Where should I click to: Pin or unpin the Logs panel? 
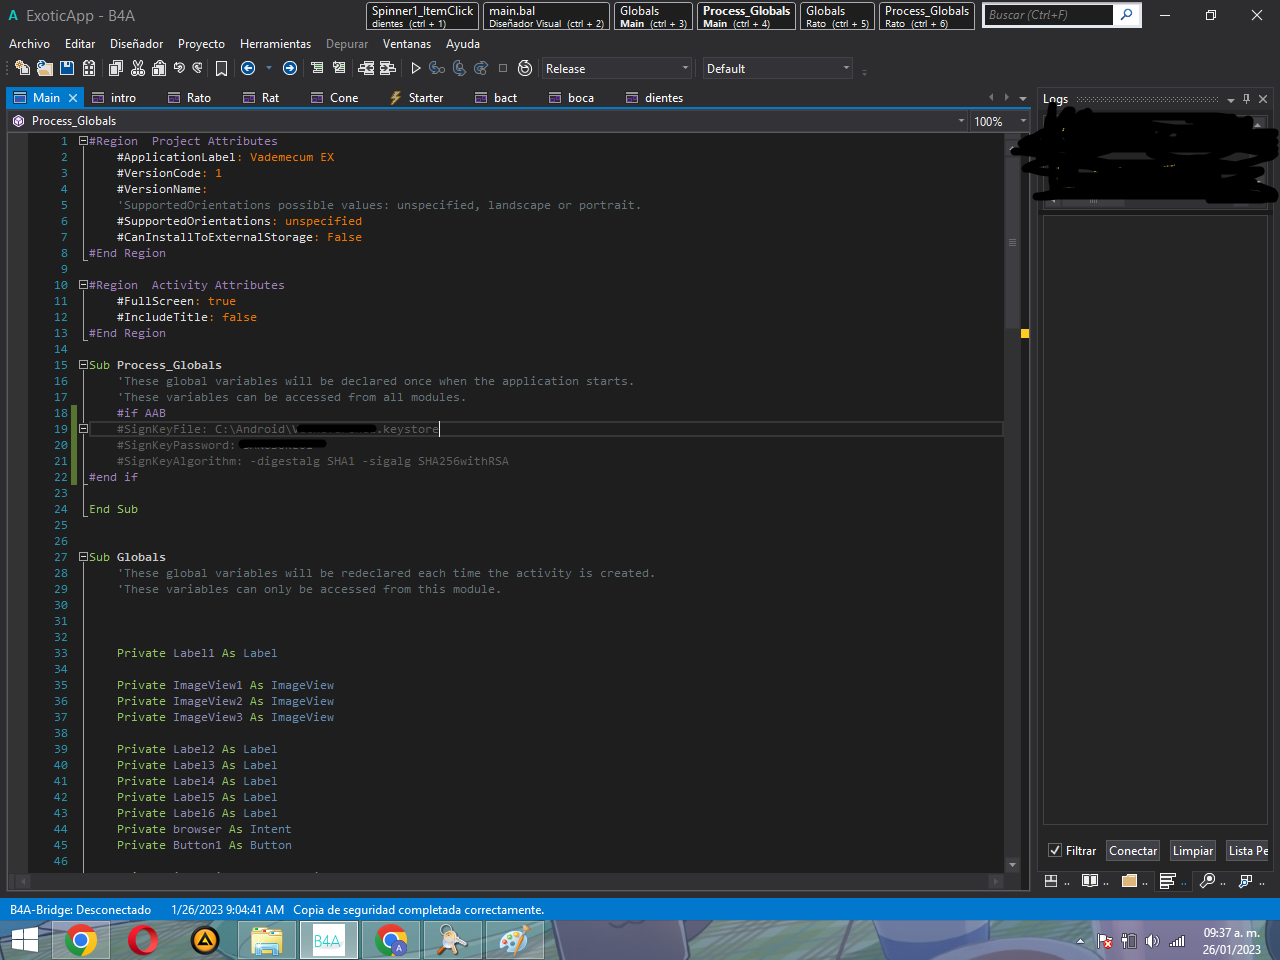pyautogui.click(x=1246, y=99)
